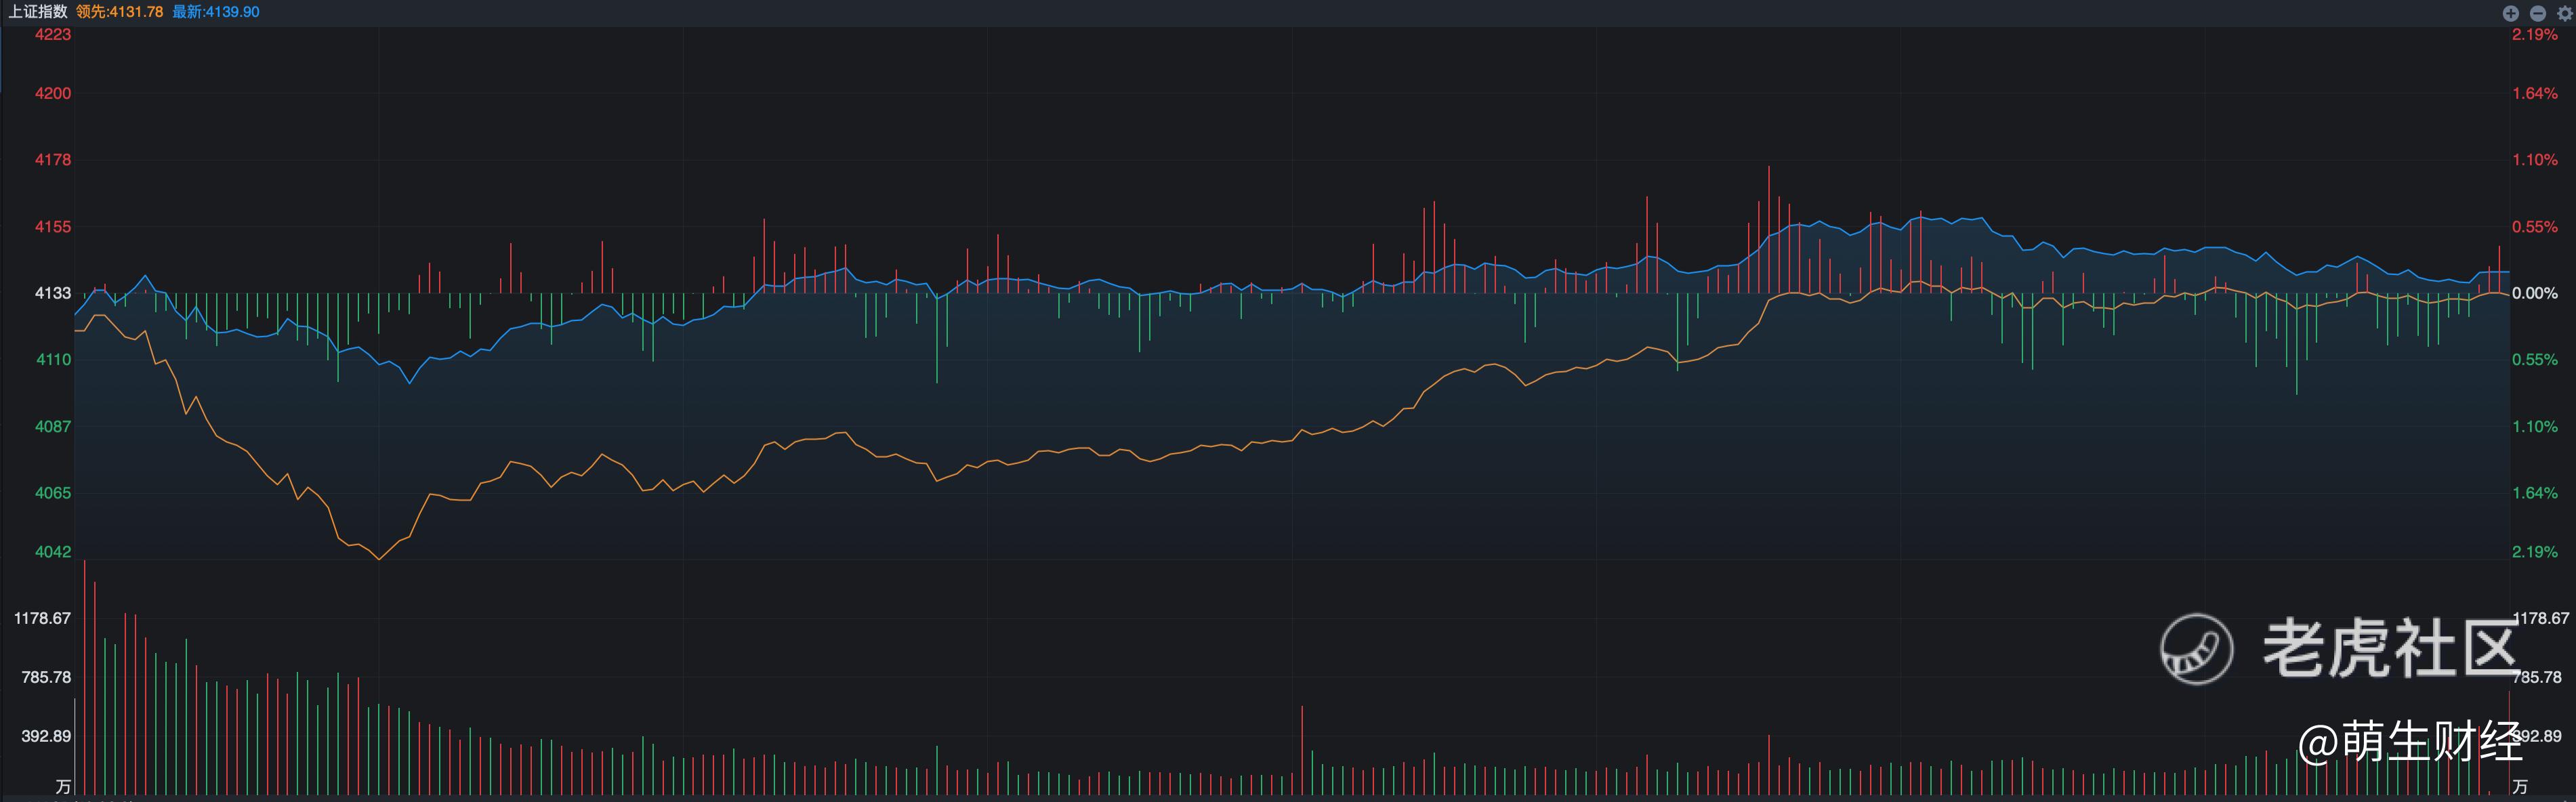
Task: Click the 4223 top price axis label
Action: (x=53, y=35)
